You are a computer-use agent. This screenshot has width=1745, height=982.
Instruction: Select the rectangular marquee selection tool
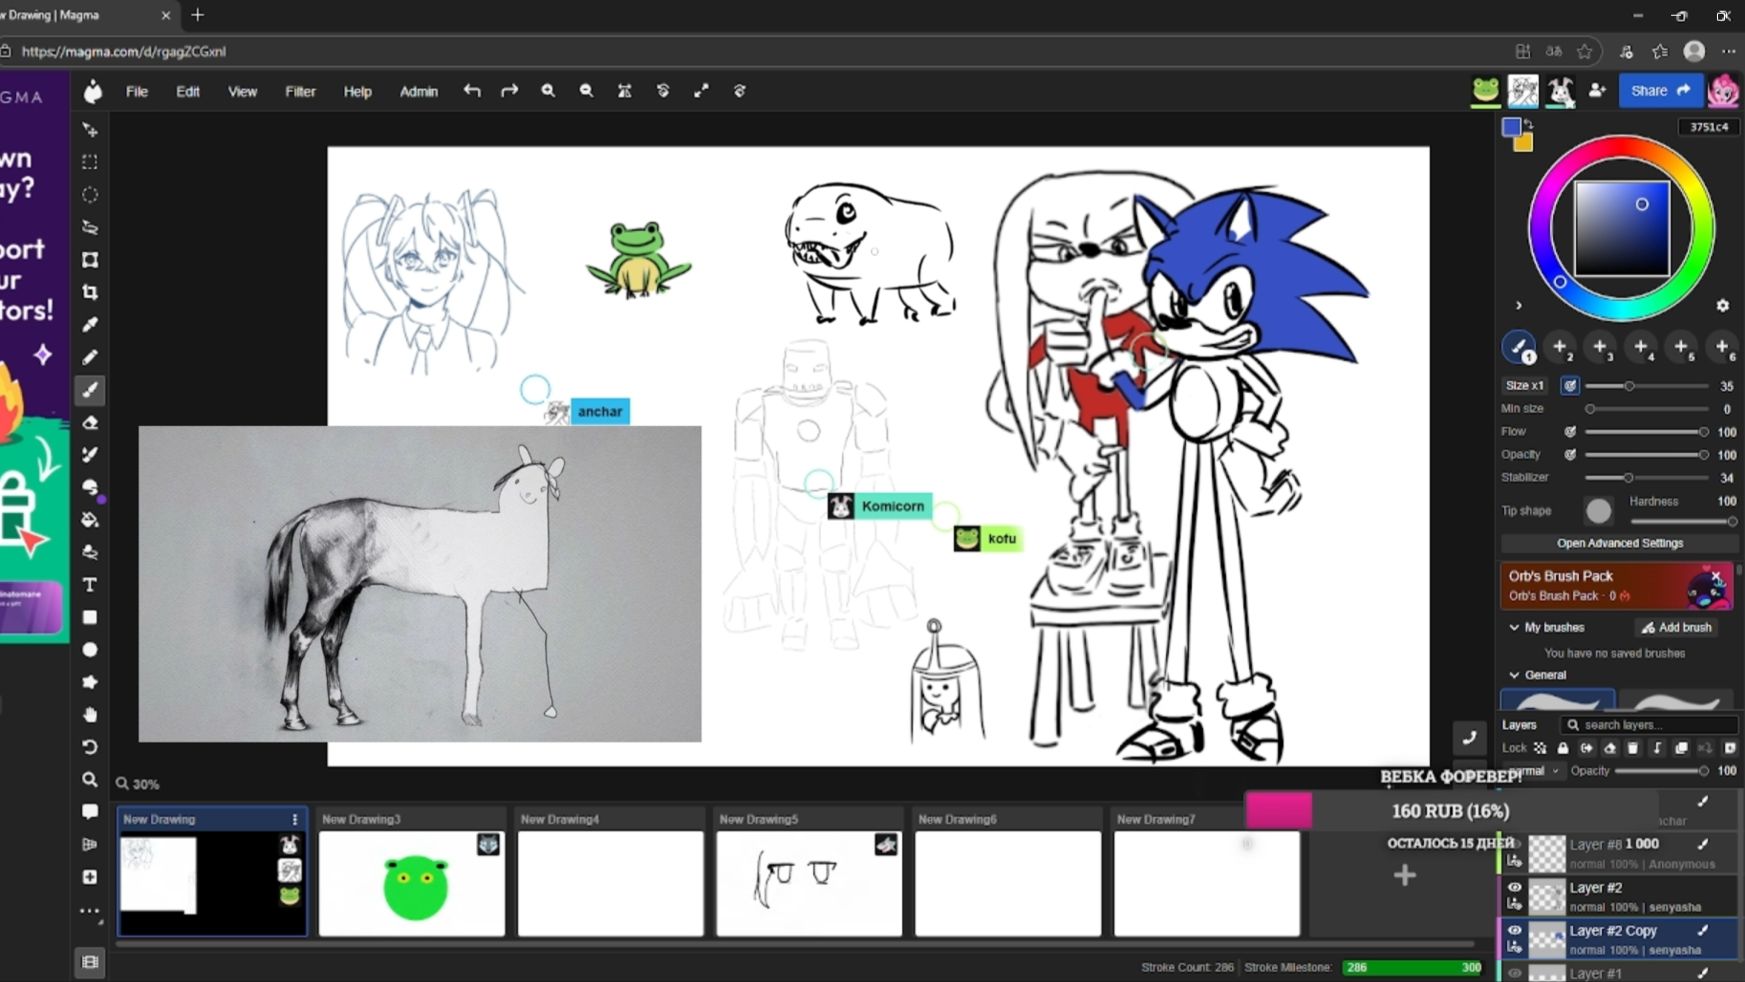click(x=90, y=162)
